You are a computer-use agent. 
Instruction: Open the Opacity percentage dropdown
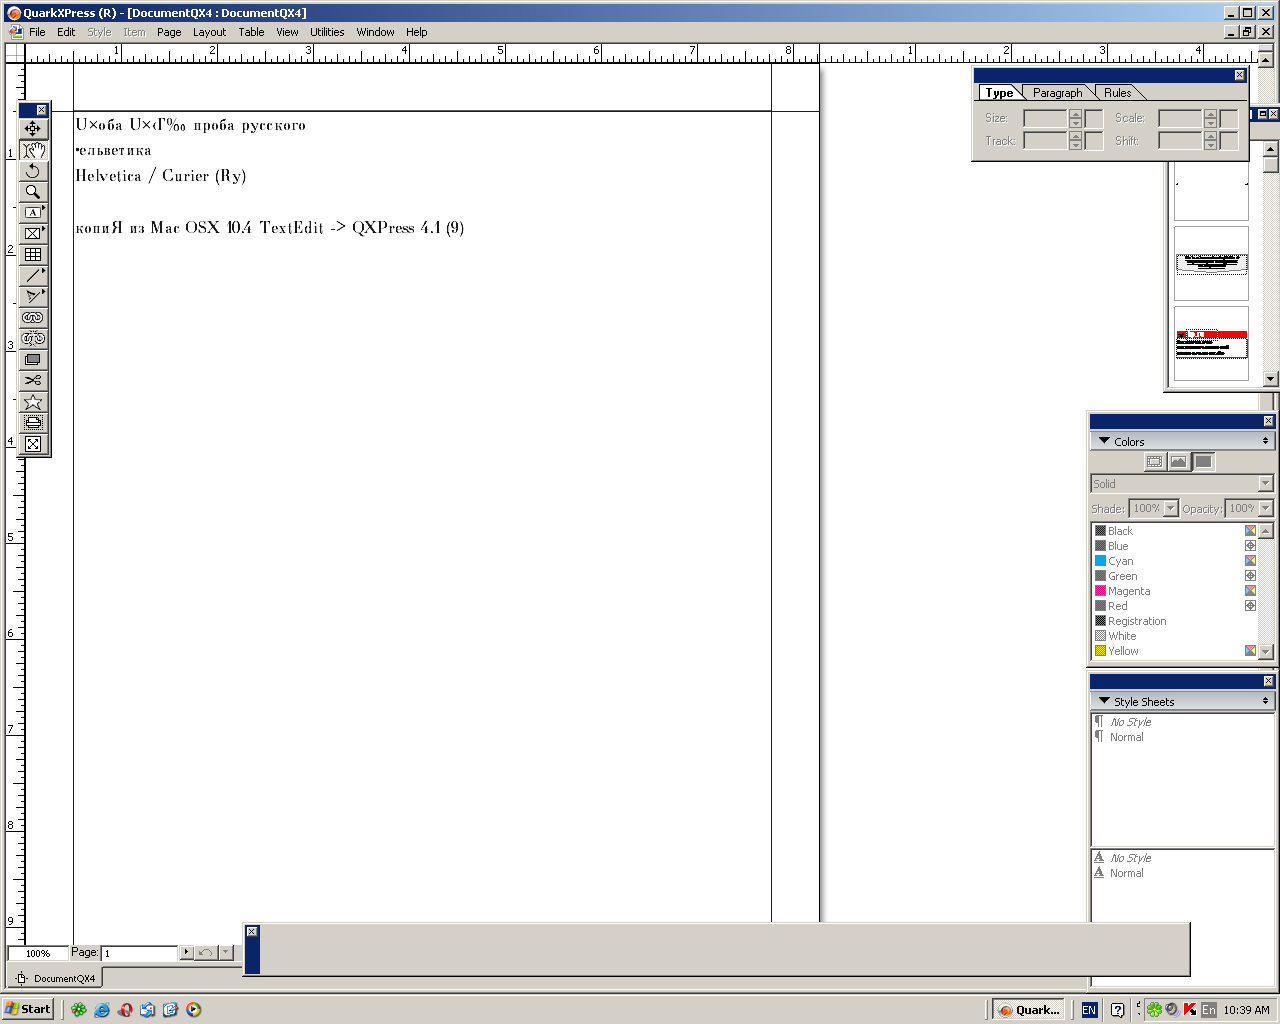click(x=1266, y=509)
